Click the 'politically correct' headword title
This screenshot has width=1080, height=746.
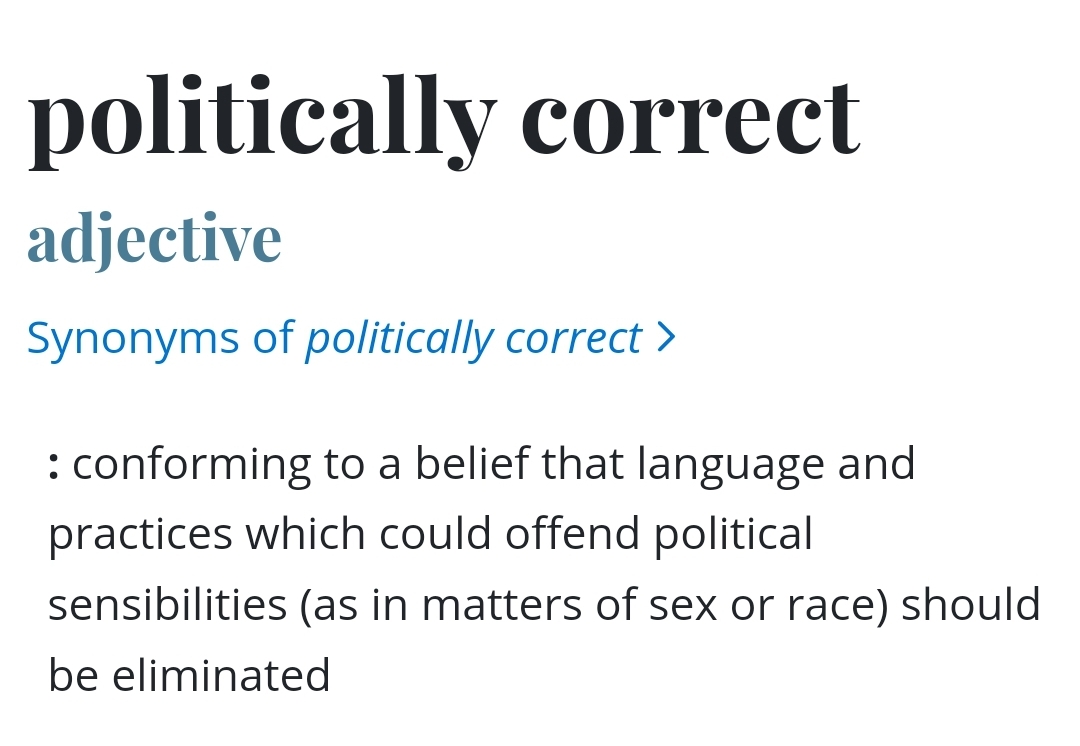[x=444, y=121]
